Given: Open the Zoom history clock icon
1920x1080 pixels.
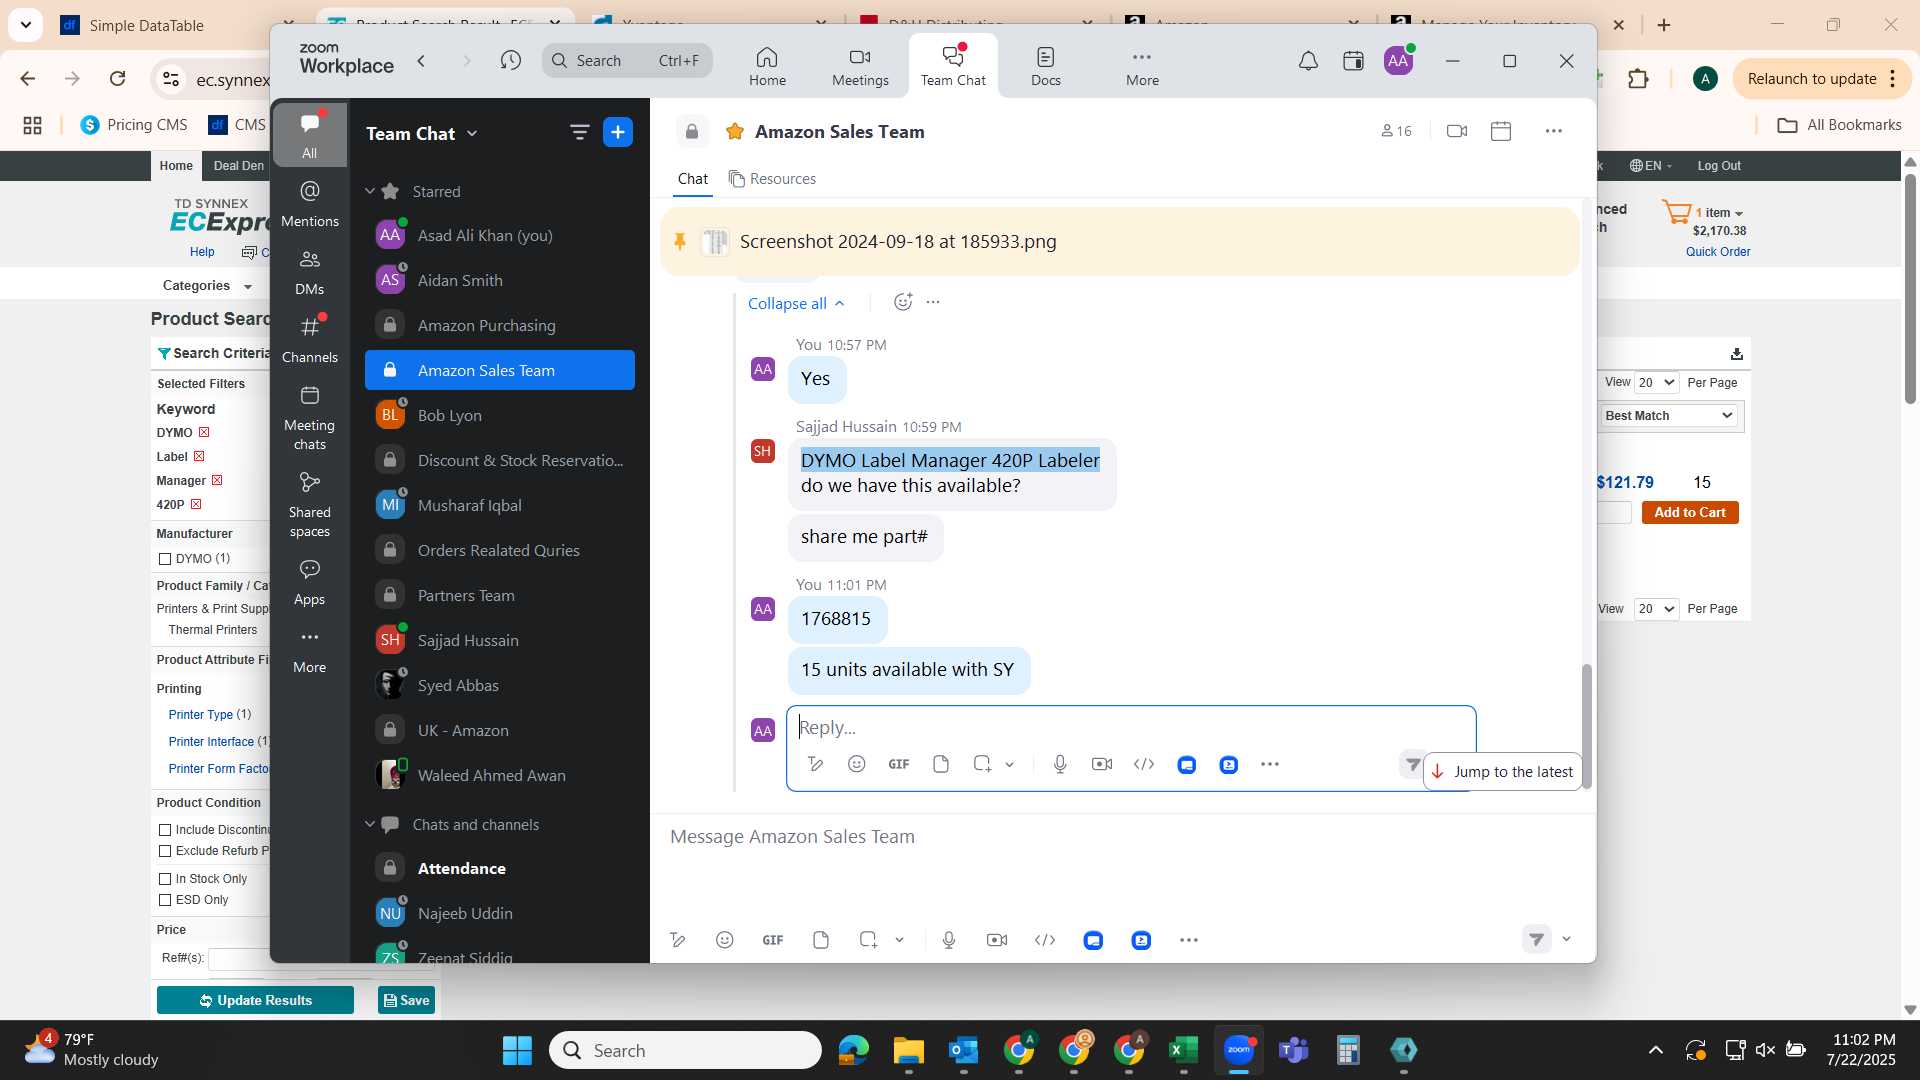Looking at the screenshot, I should (x=510, y=60).
